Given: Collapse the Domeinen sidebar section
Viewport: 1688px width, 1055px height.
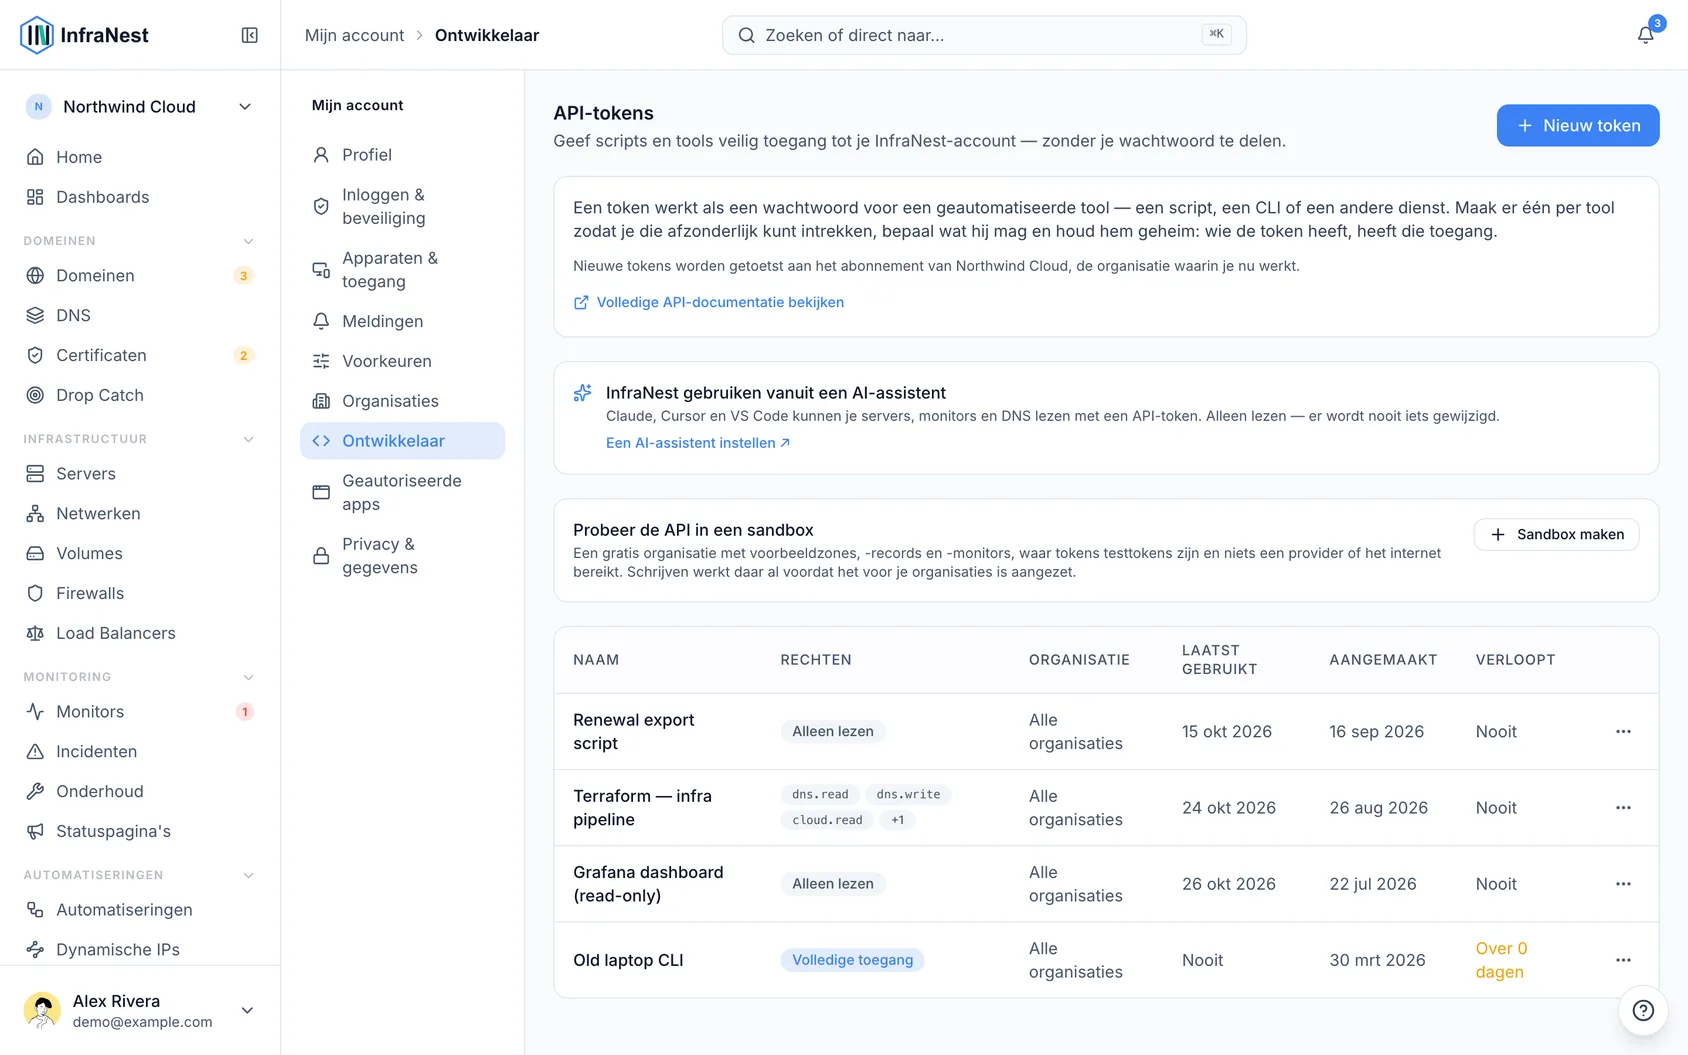Looking at the screenshot, I should pyautogui.click(x=249, y=241).
